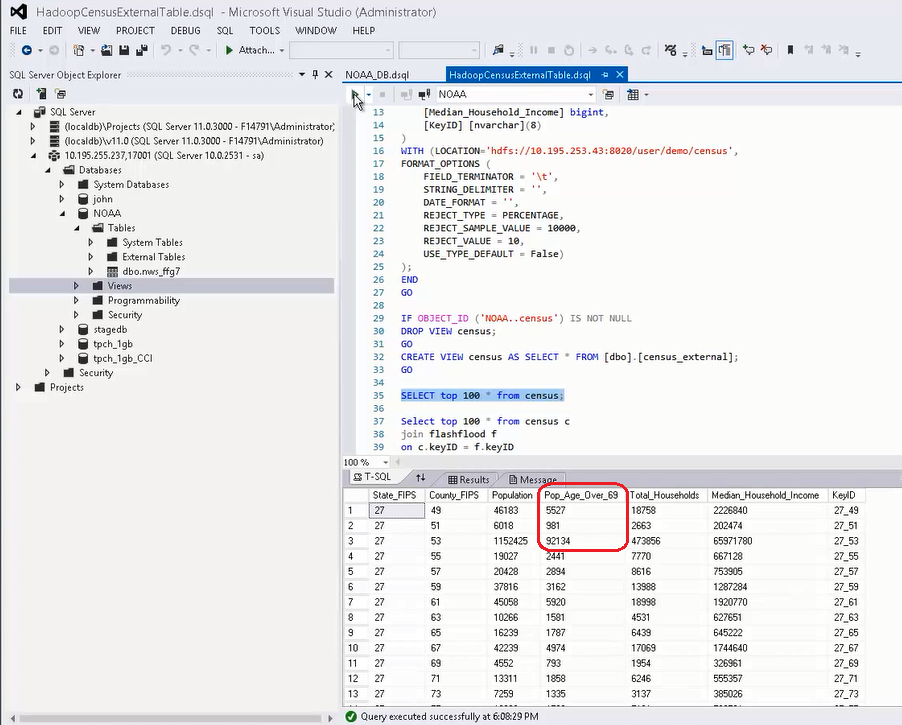Click the Pause debugging icon

coord(533,51)
